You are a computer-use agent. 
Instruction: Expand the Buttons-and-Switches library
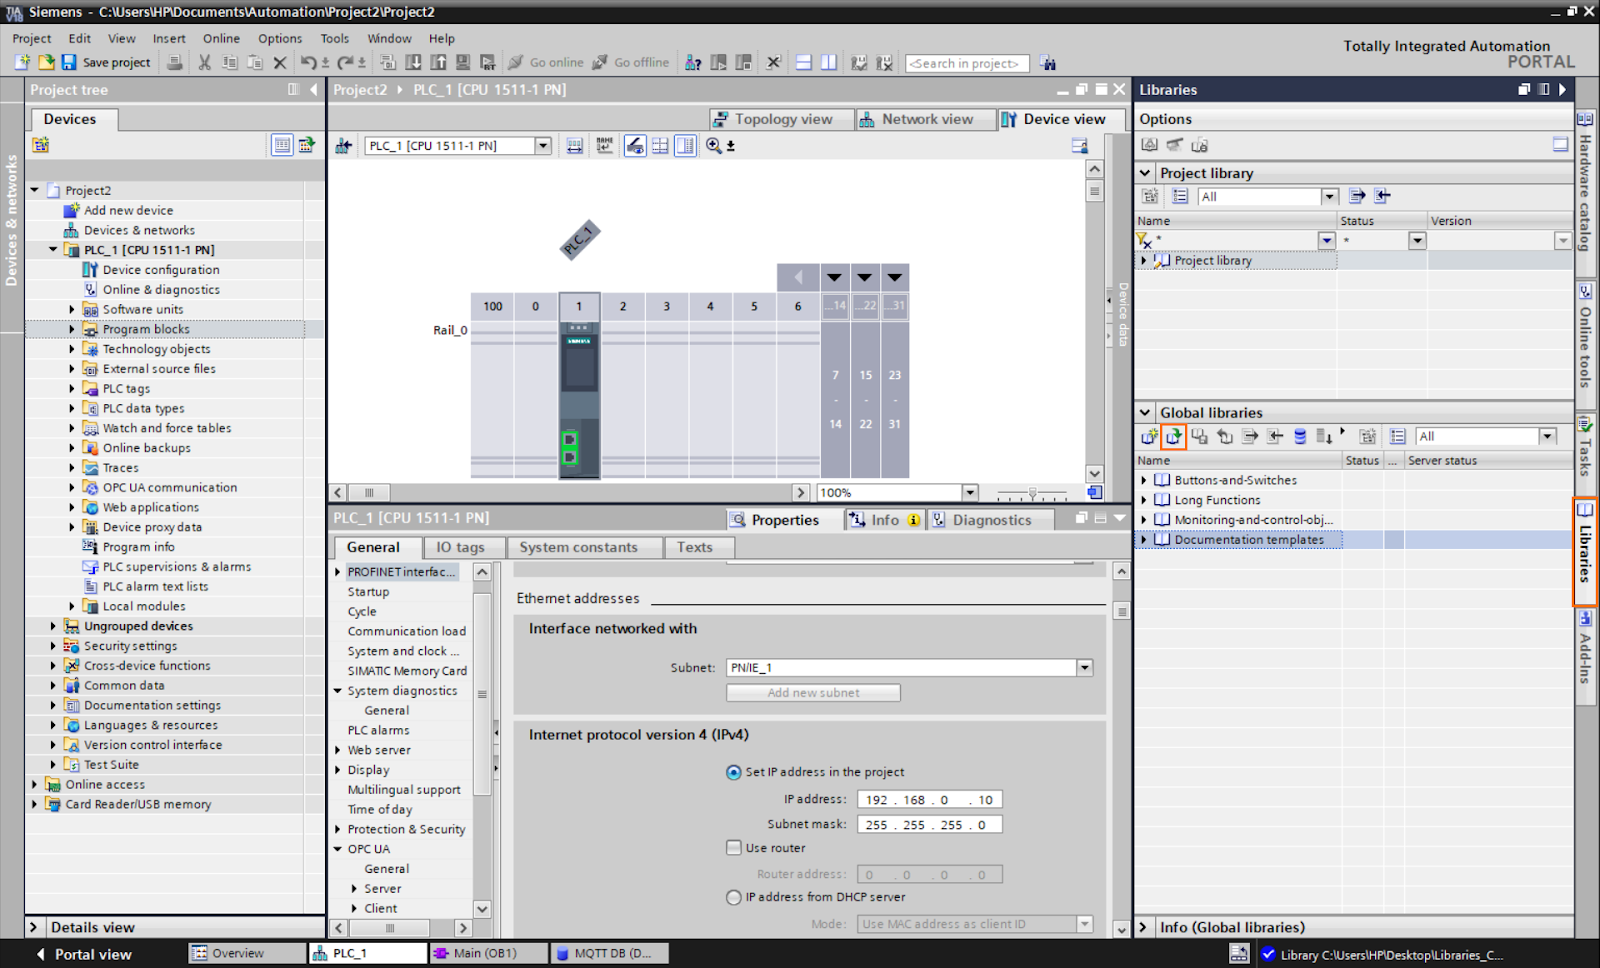pos(1144,480)
